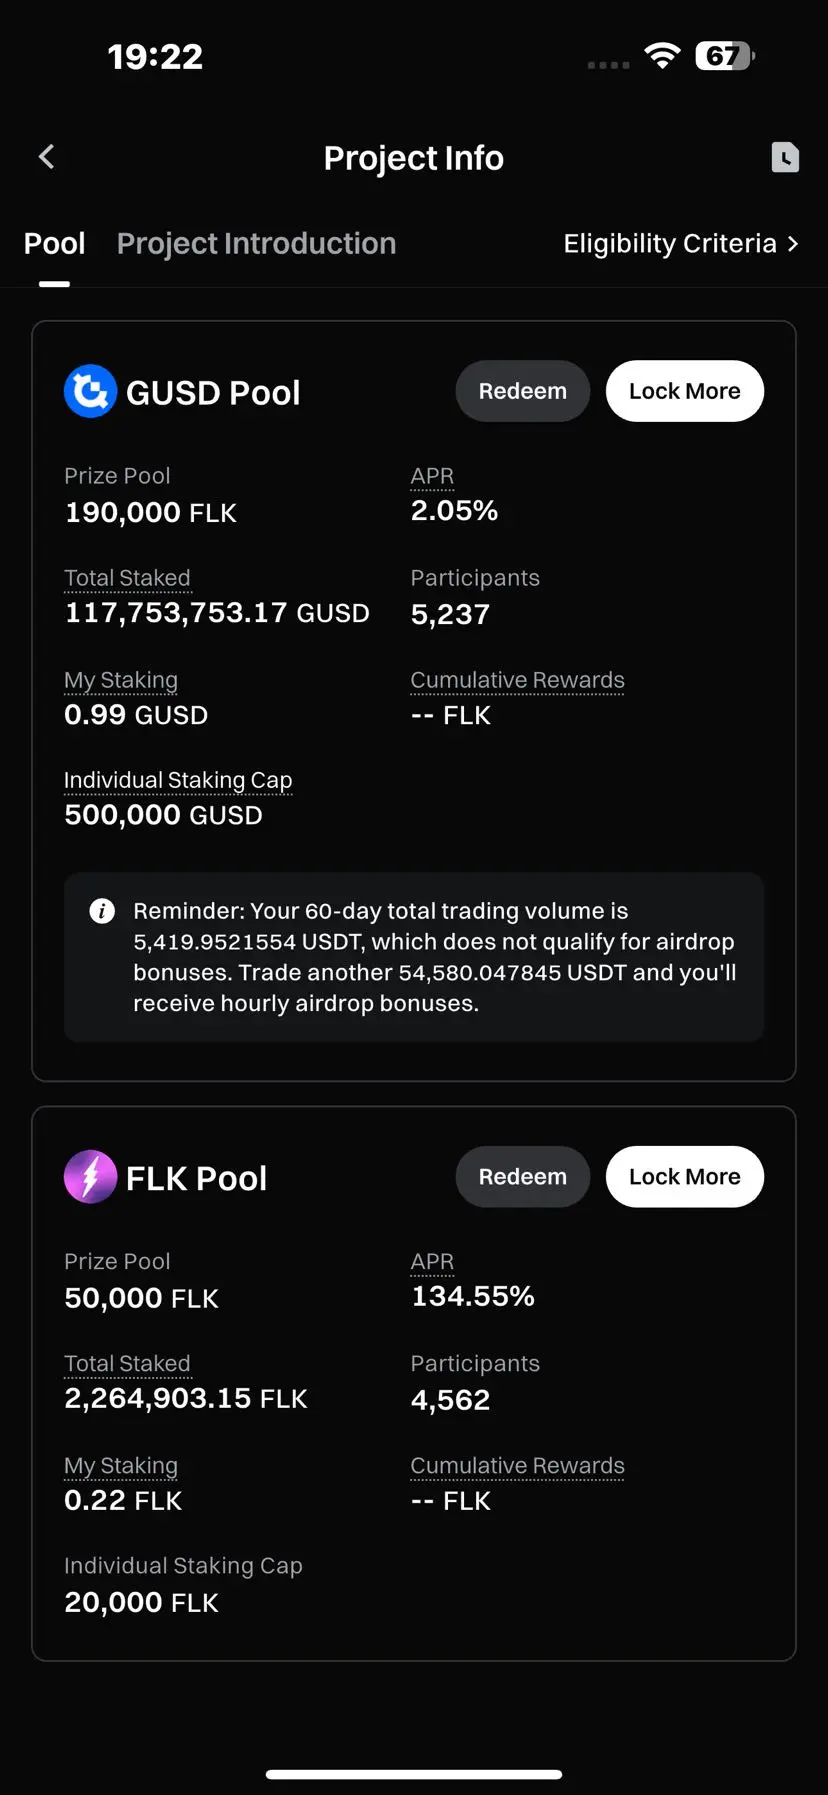Tap the FLK Pool lightning logo
Viewport: 828px width, 1795px height.
click(x=90, y=1177)
